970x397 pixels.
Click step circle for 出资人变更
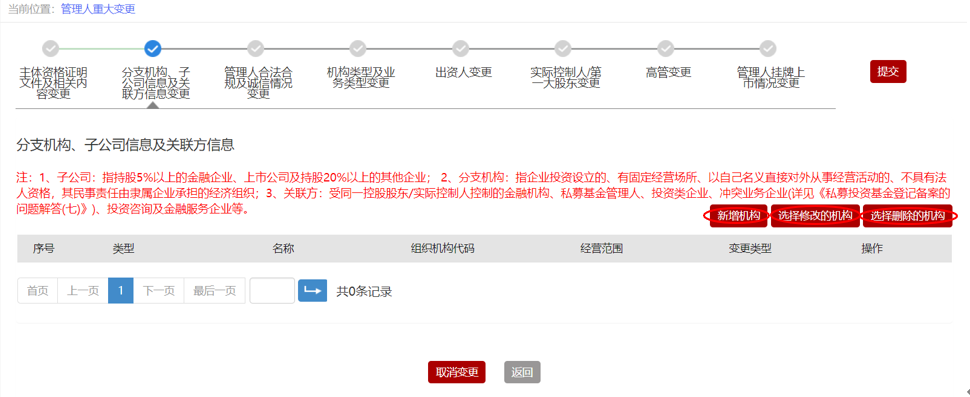460,48
